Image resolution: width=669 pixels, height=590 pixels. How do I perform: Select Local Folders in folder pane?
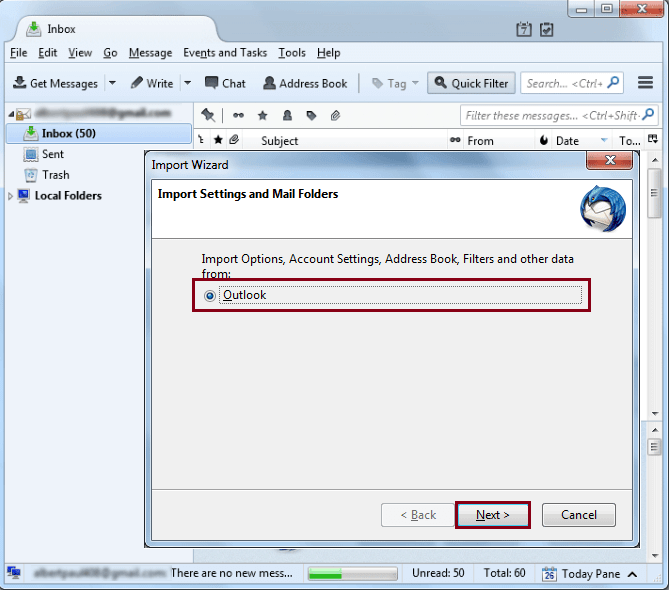pyautogui.click(x=68, y=196)
